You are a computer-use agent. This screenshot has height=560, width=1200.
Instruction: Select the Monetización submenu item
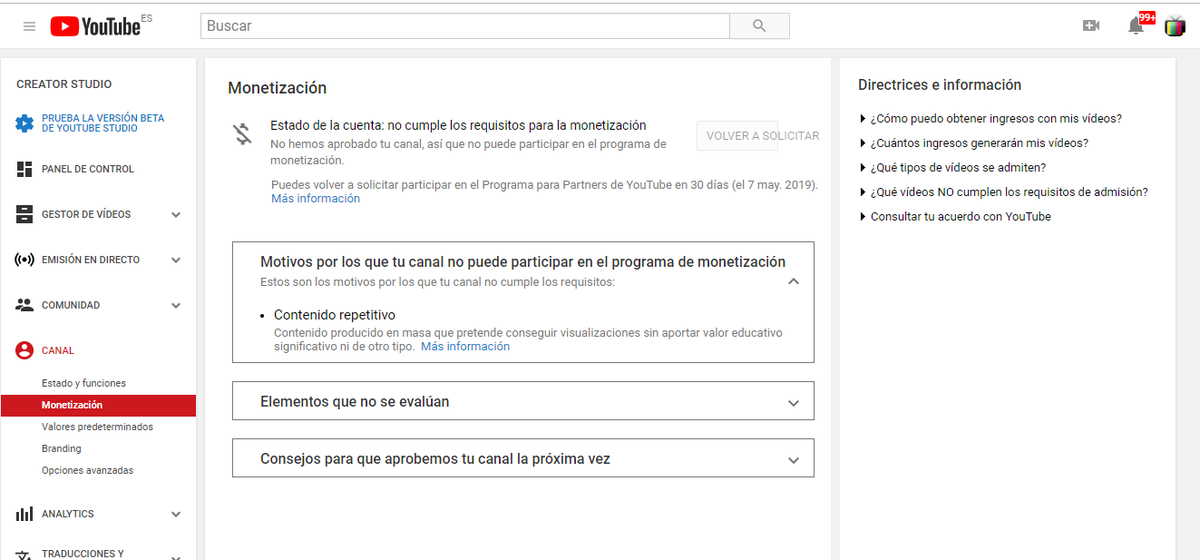(x=98, y=405)
